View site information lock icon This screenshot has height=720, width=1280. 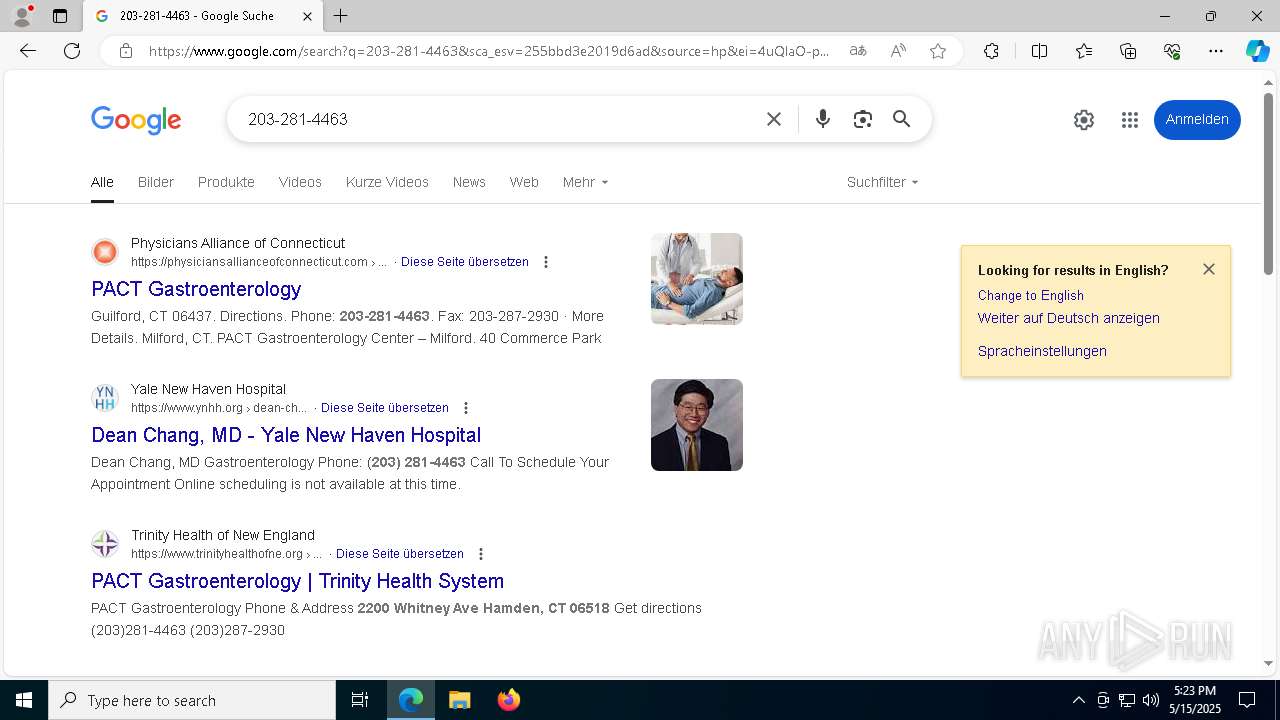tap(126, 51)
